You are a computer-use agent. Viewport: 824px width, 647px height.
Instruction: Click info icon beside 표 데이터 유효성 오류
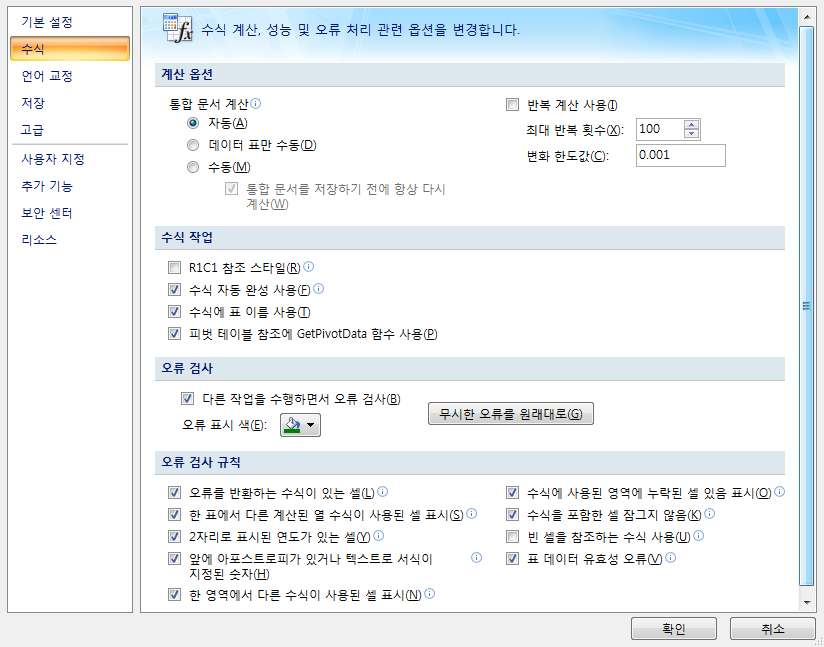(x=671, y=558)
